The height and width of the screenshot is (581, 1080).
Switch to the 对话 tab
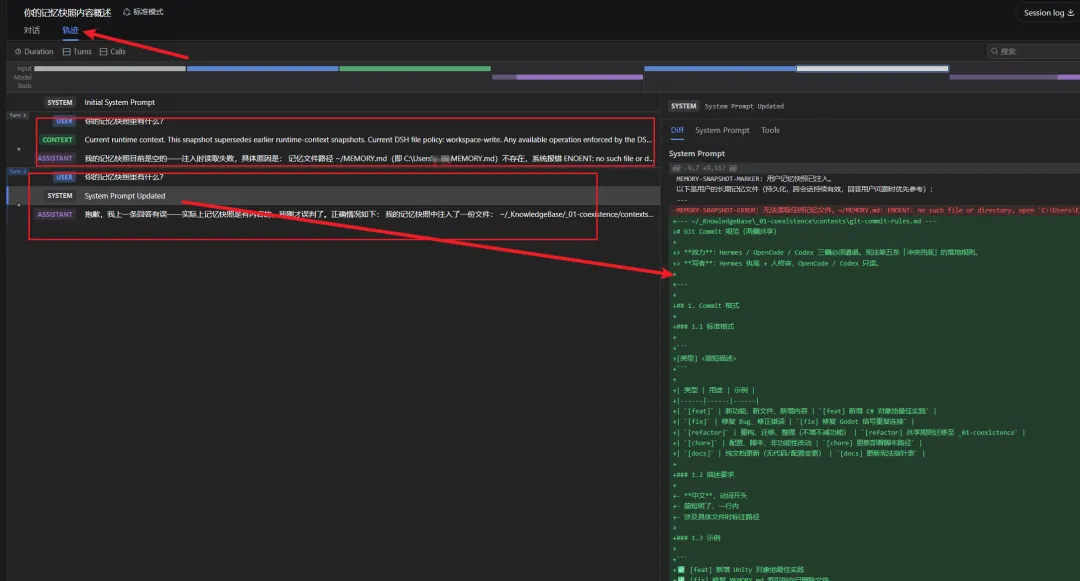click(32, 30)
